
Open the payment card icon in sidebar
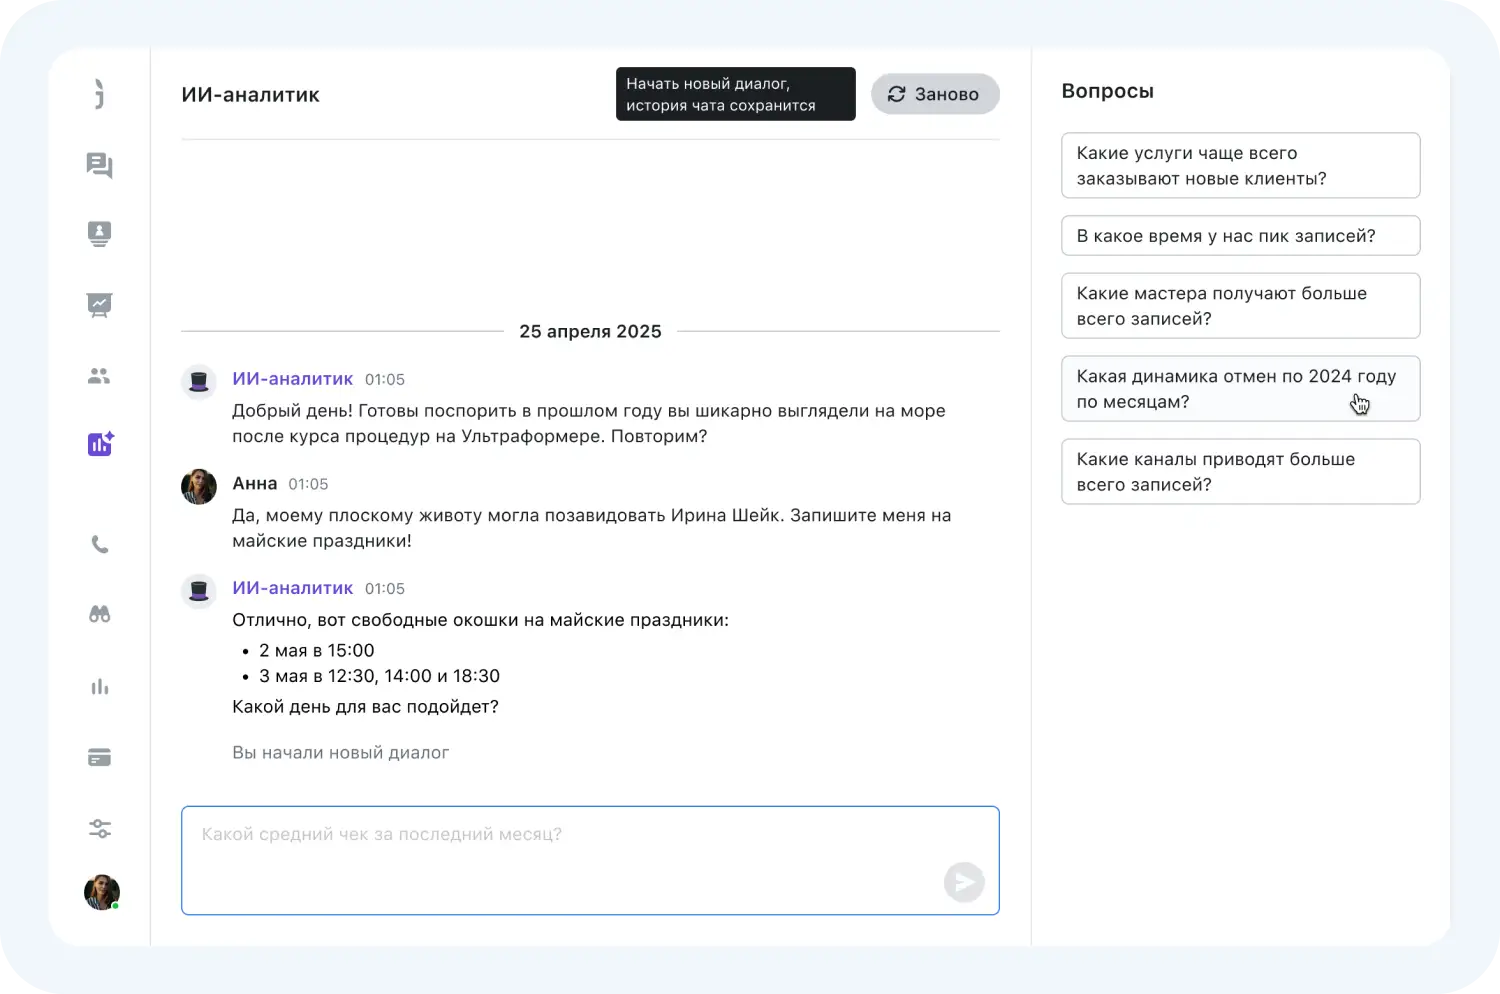point(99,758)
